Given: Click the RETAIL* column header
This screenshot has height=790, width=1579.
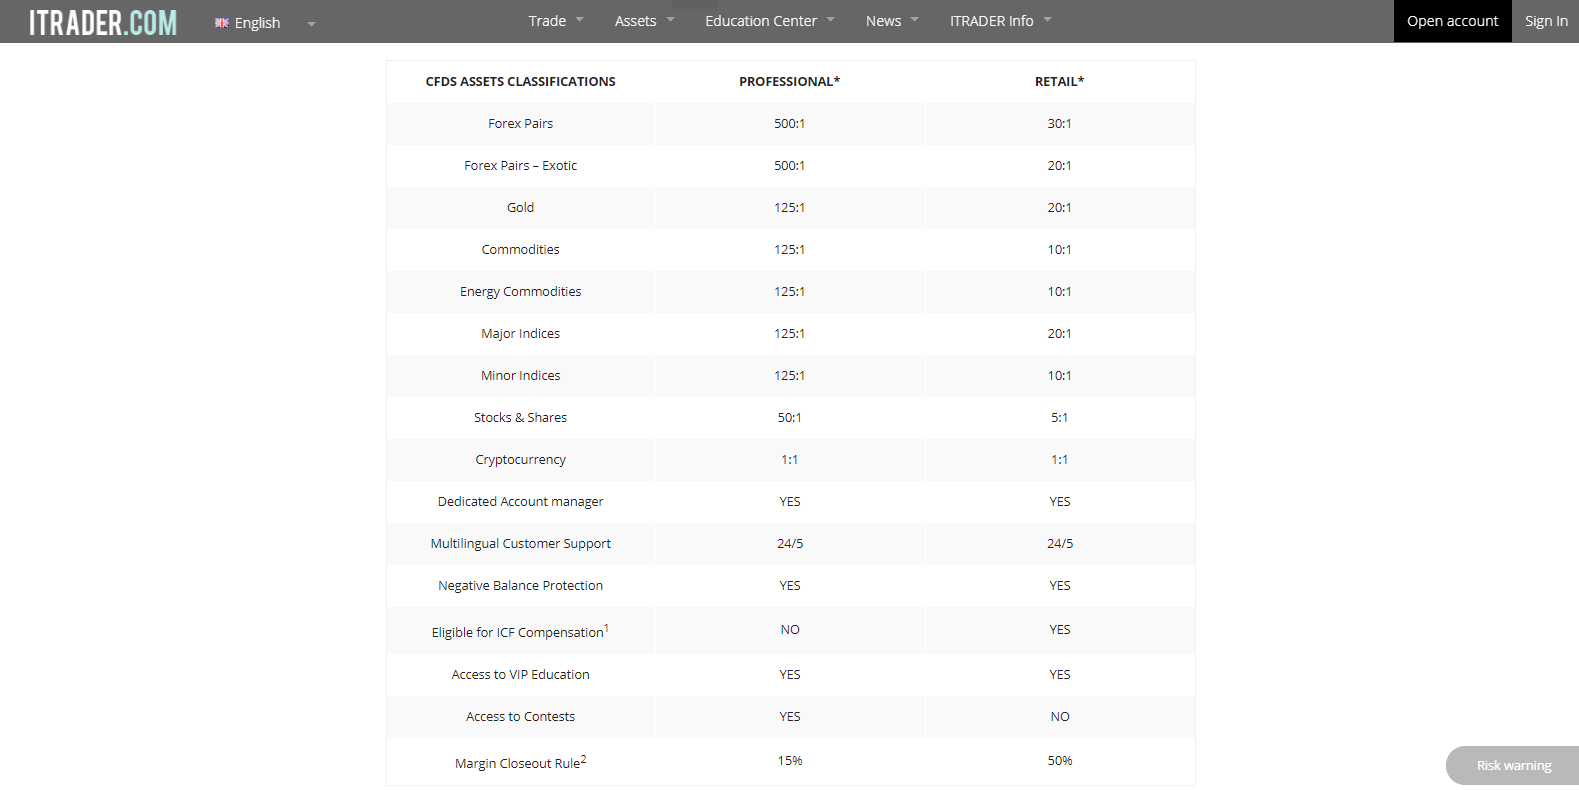Looking at the screenshot, I should pyautogui.click(x=1059, y=82).
